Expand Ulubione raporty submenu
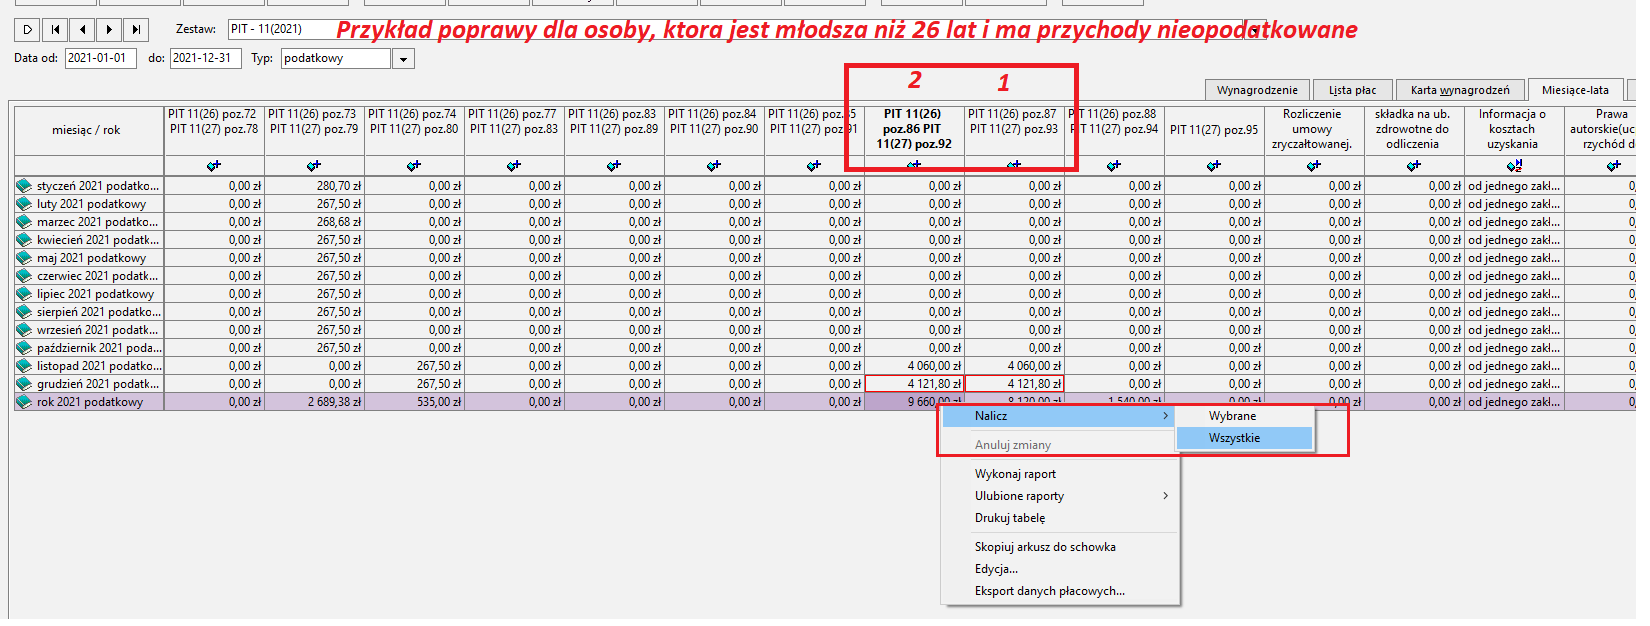 coord(1165,496)
